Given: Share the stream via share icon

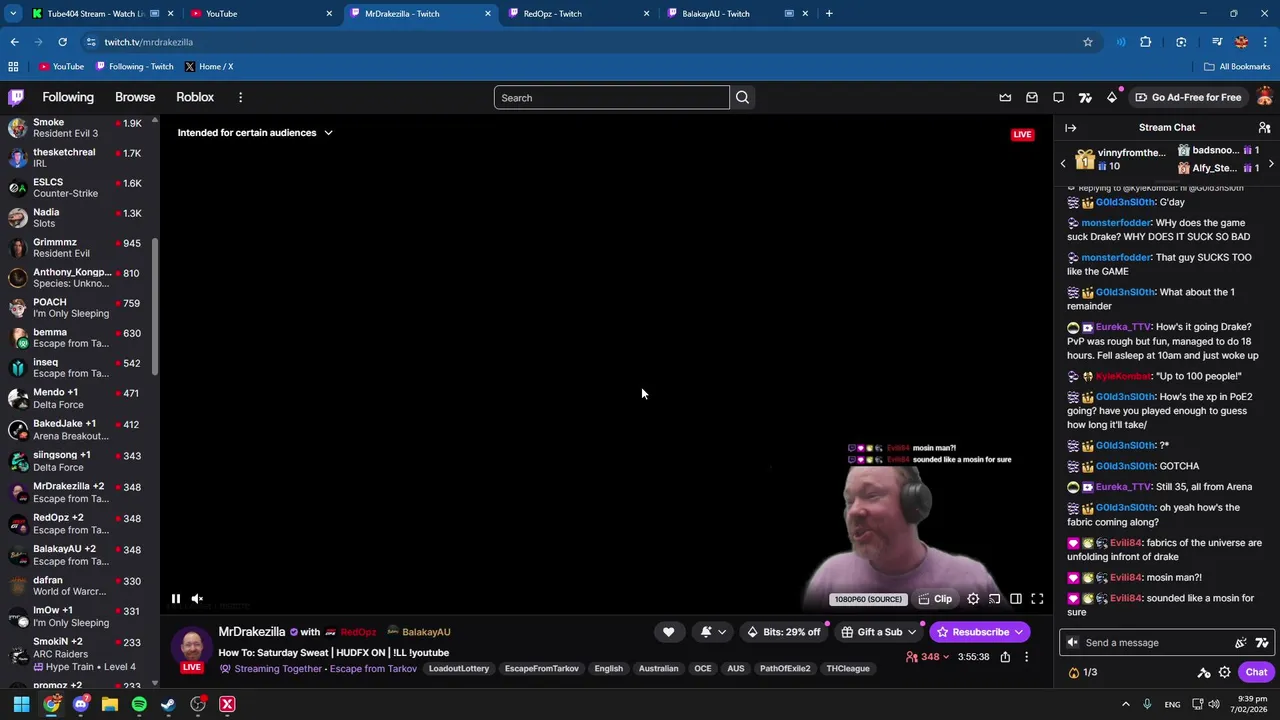Looking at the screenshot, I should [x=1005, y=657].
